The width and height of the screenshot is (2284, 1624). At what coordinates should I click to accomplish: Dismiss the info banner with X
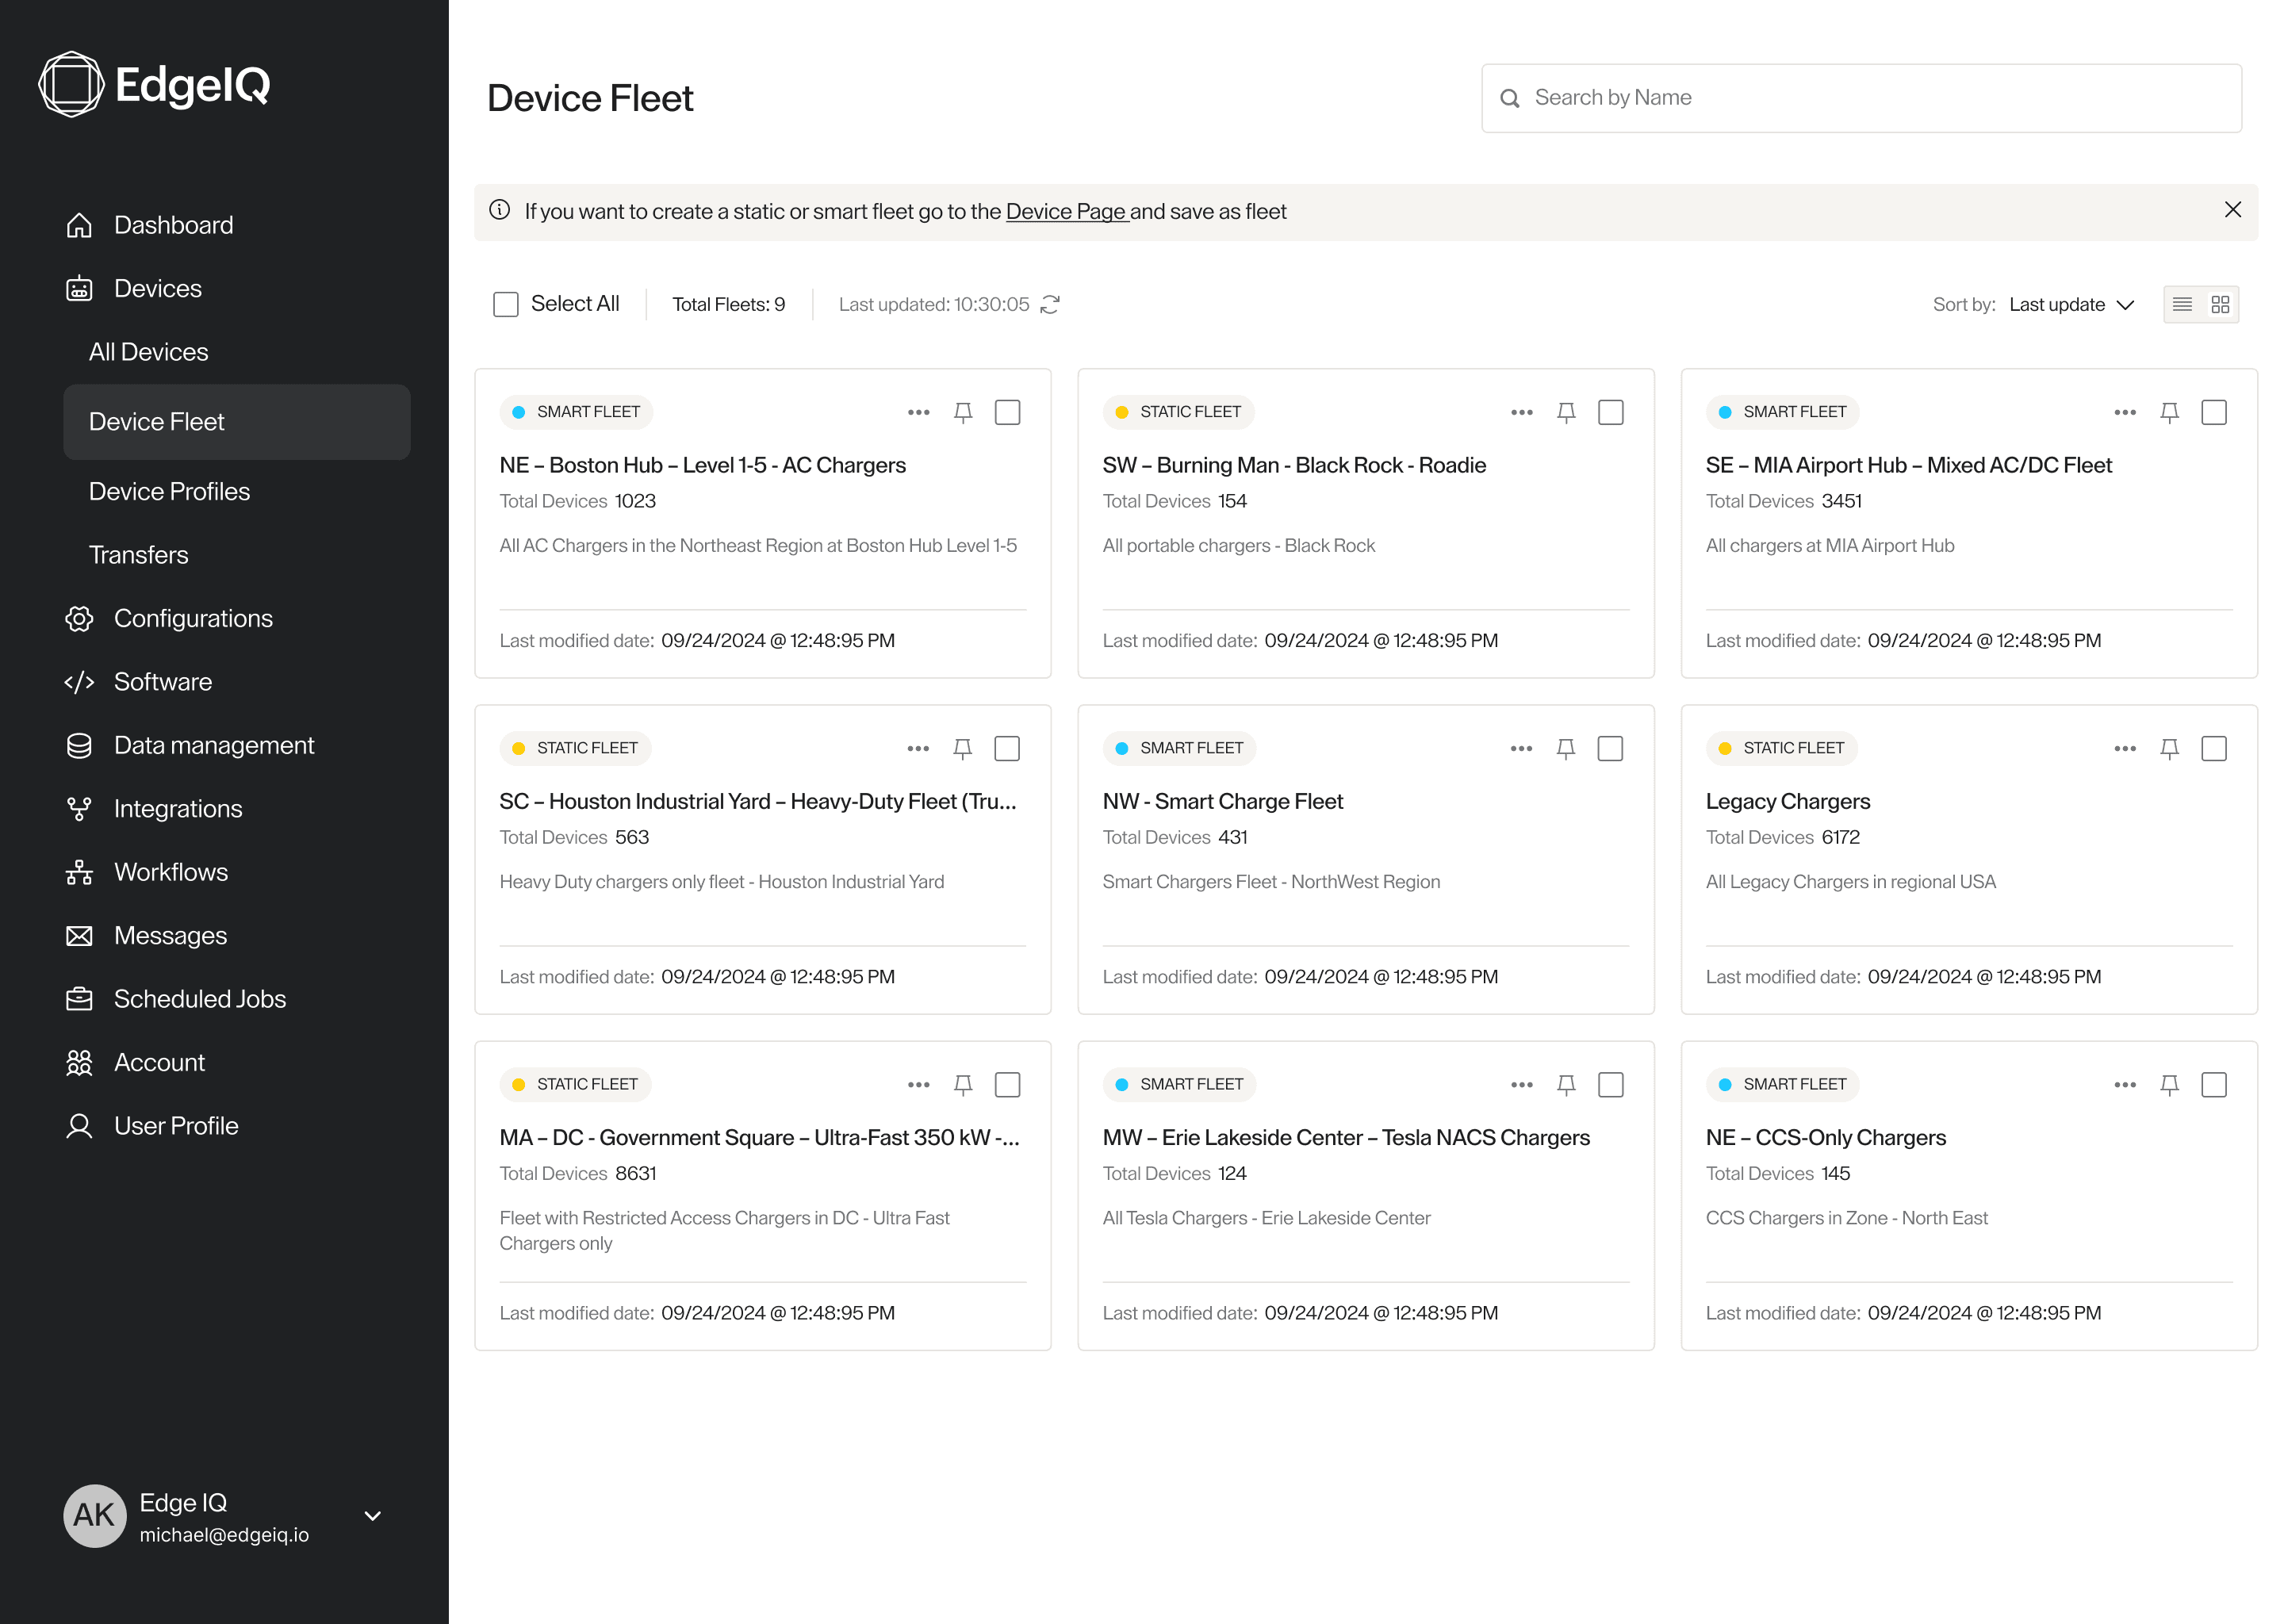point(2232,210)
